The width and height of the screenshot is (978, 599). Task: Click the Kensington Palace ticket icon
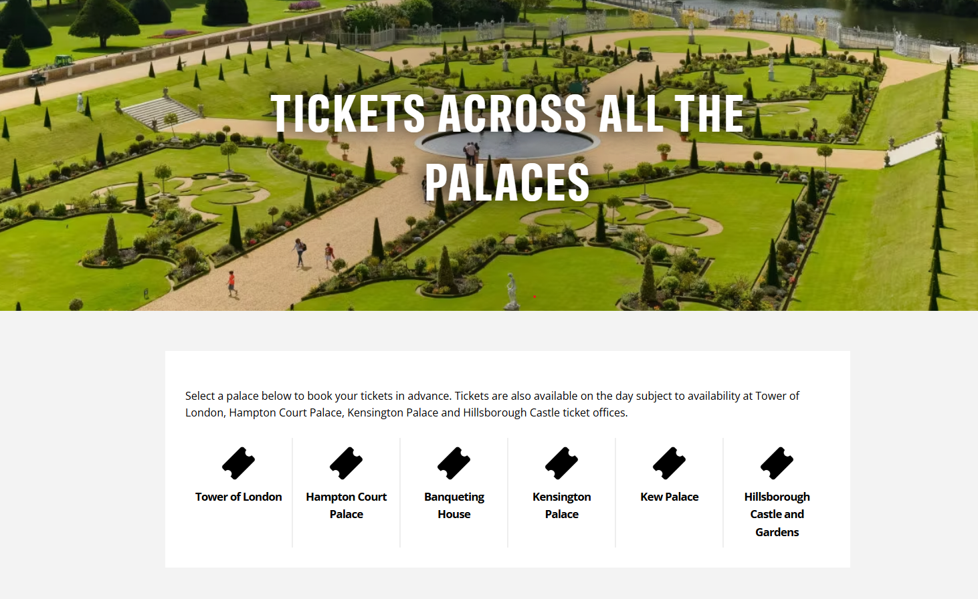561,463
